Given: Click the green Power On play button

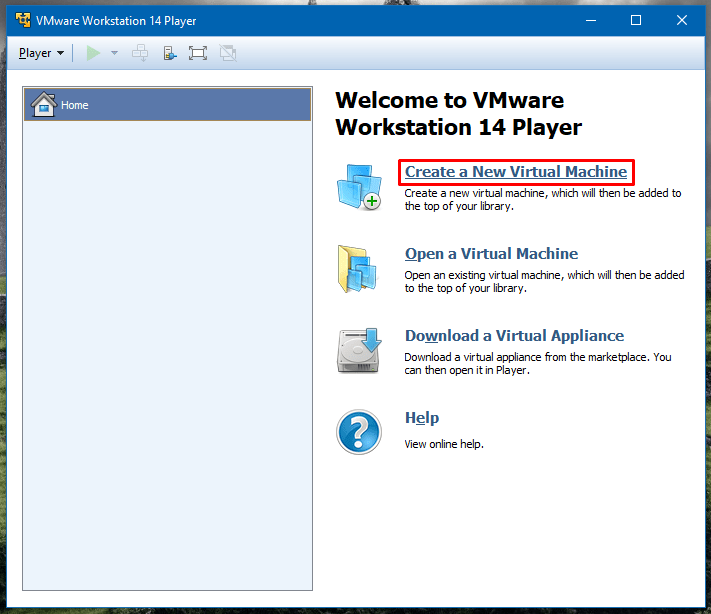Looking at the screenshot, I should (93, 53).
